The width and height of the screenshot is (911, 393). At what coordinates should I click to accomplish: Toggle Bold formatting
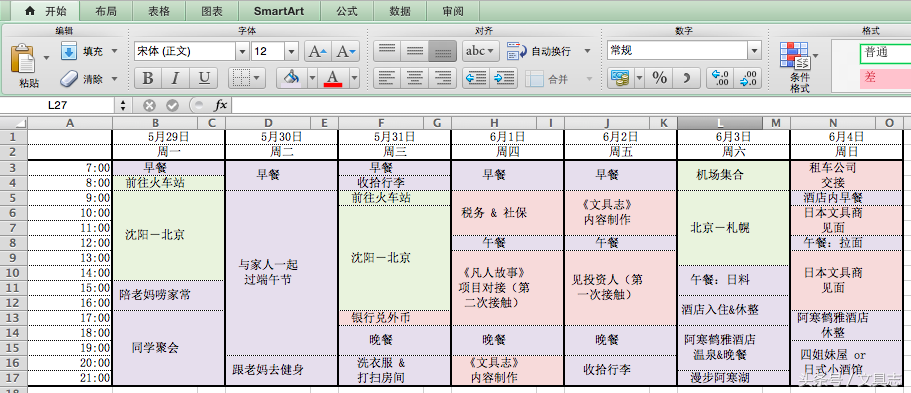point(148,78)
